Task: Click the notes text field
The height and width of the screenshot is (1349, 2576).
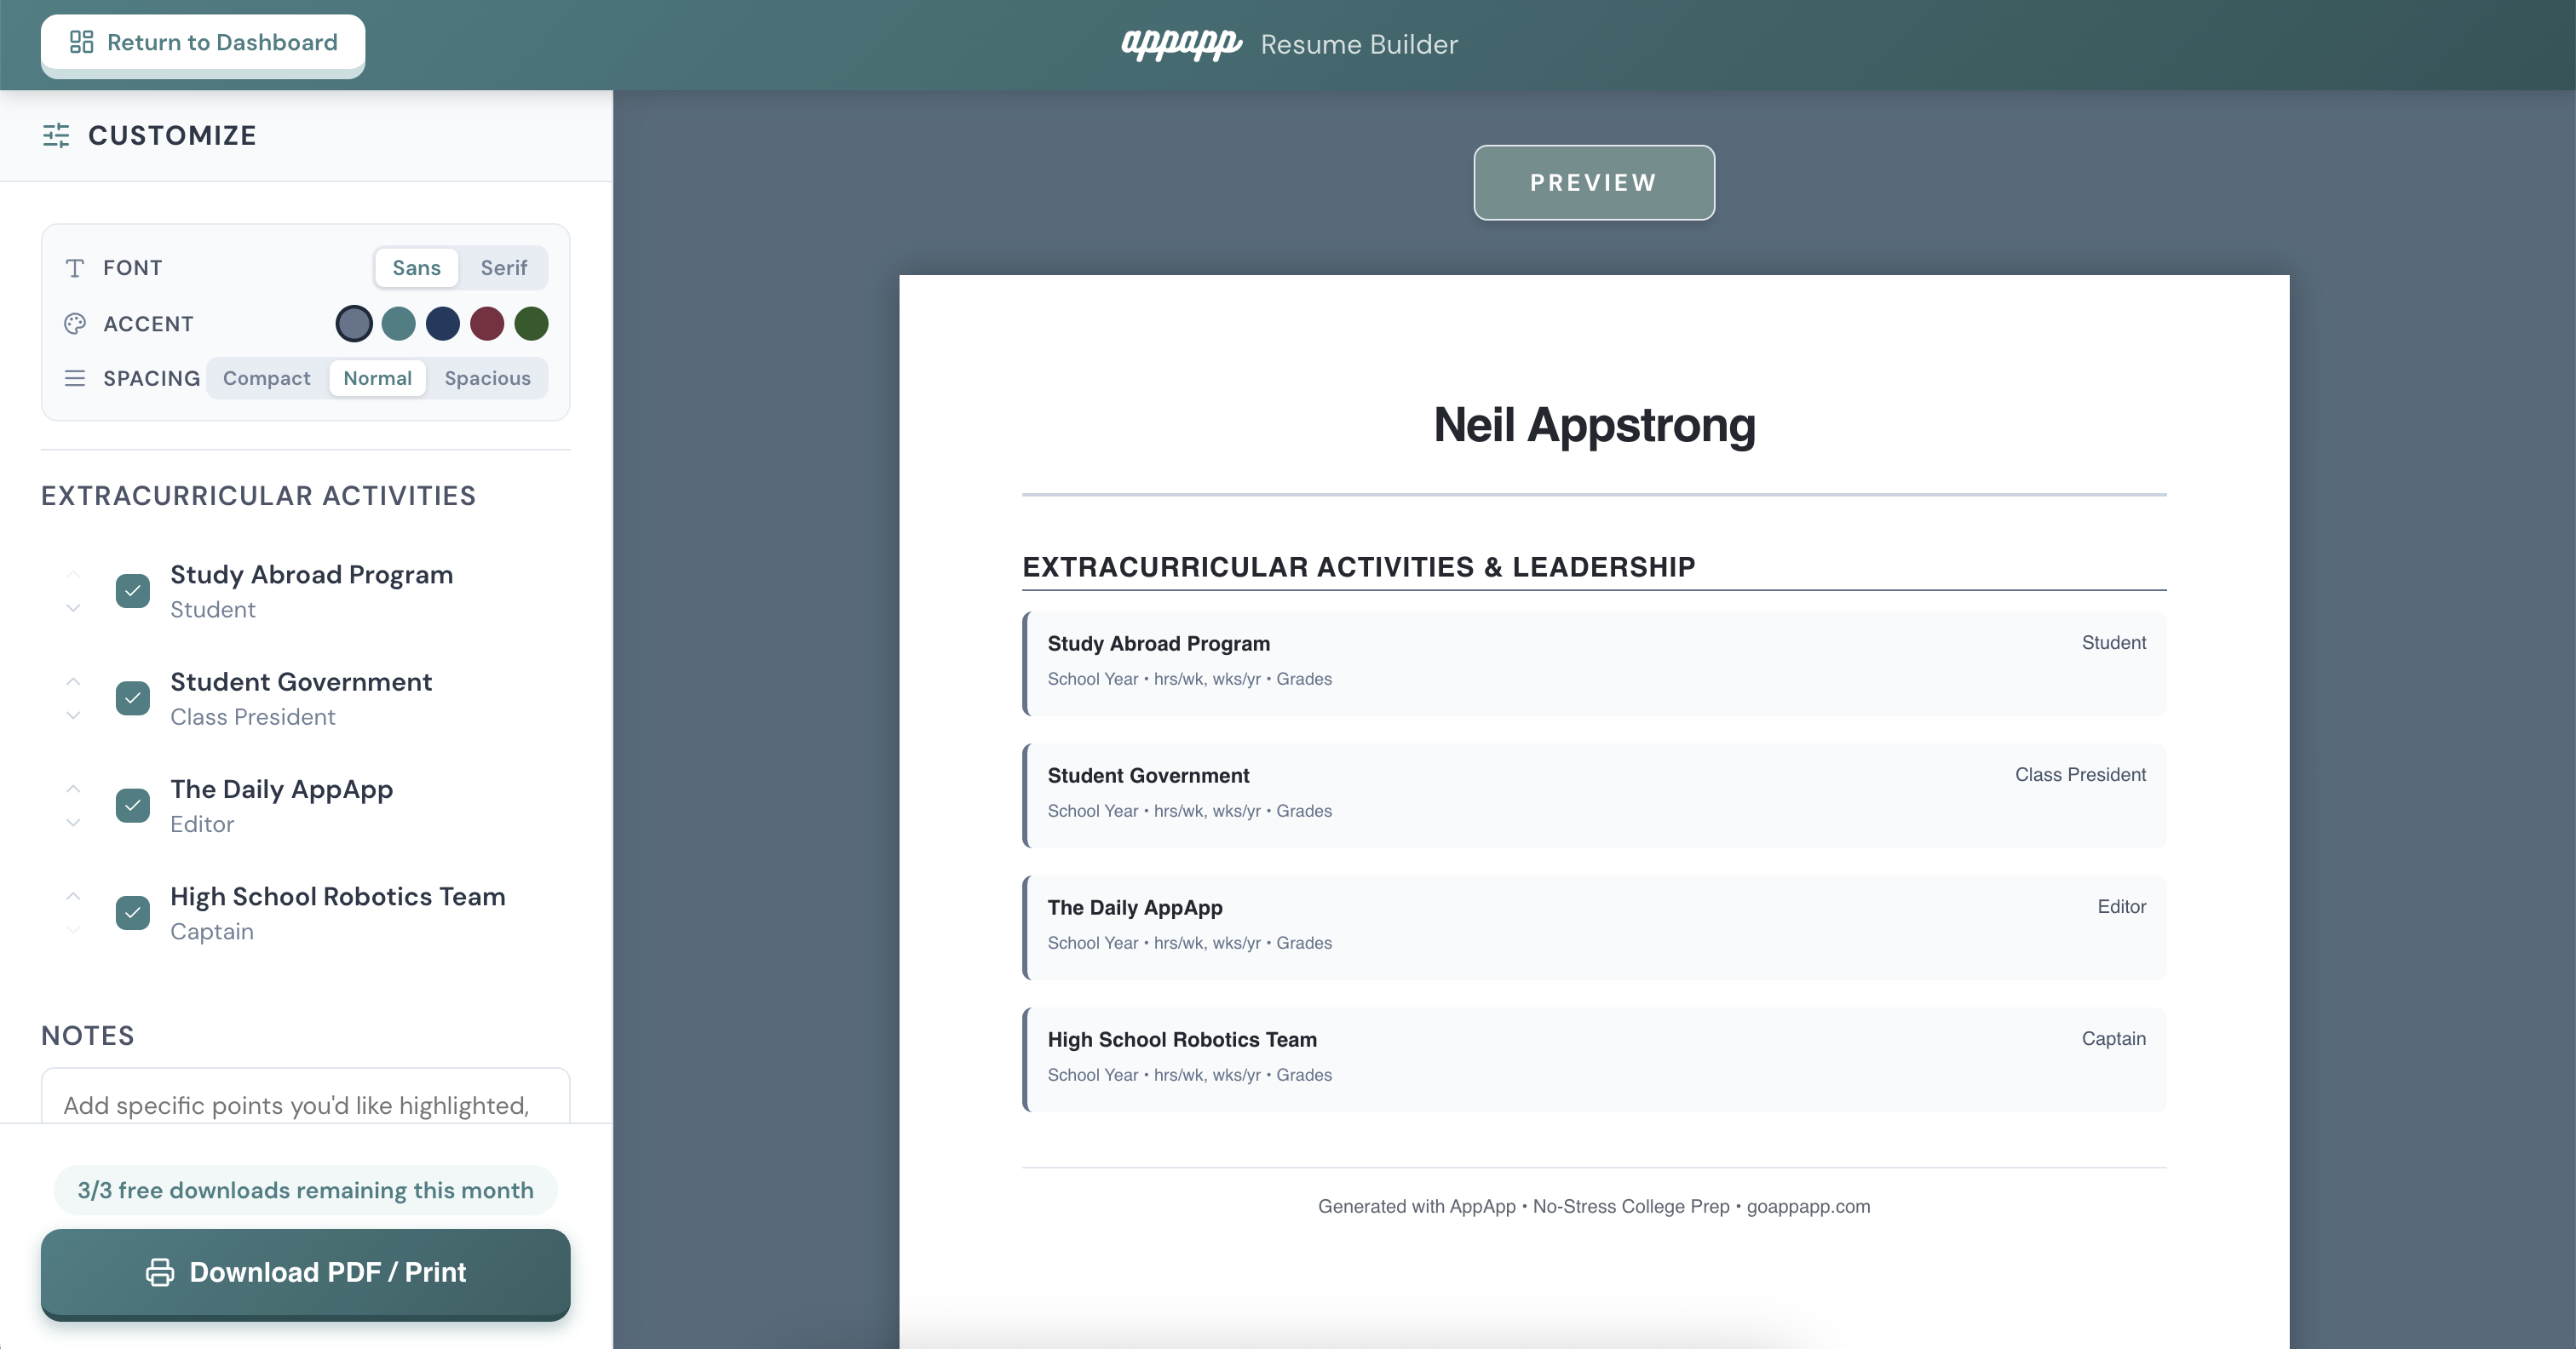Action: (x=306, y=1096)
